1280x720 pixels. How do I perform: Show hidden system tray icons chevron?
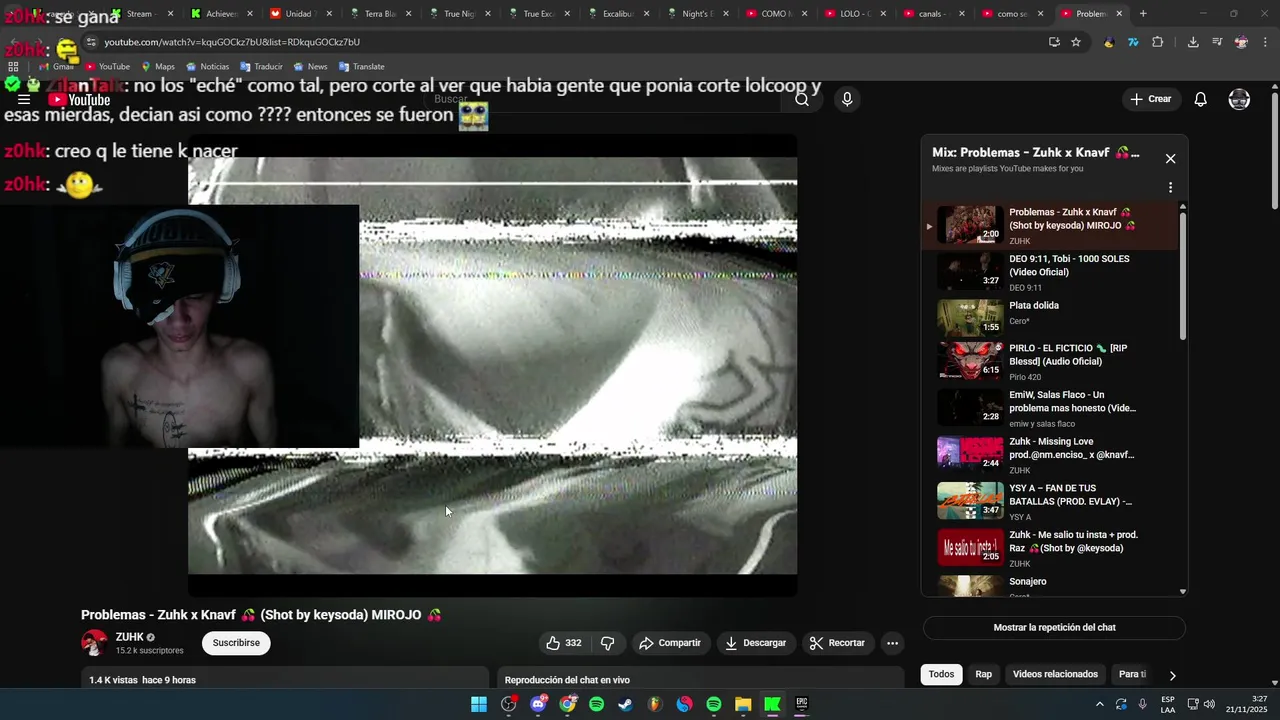pyautogui.click(x=1100, y=704)
